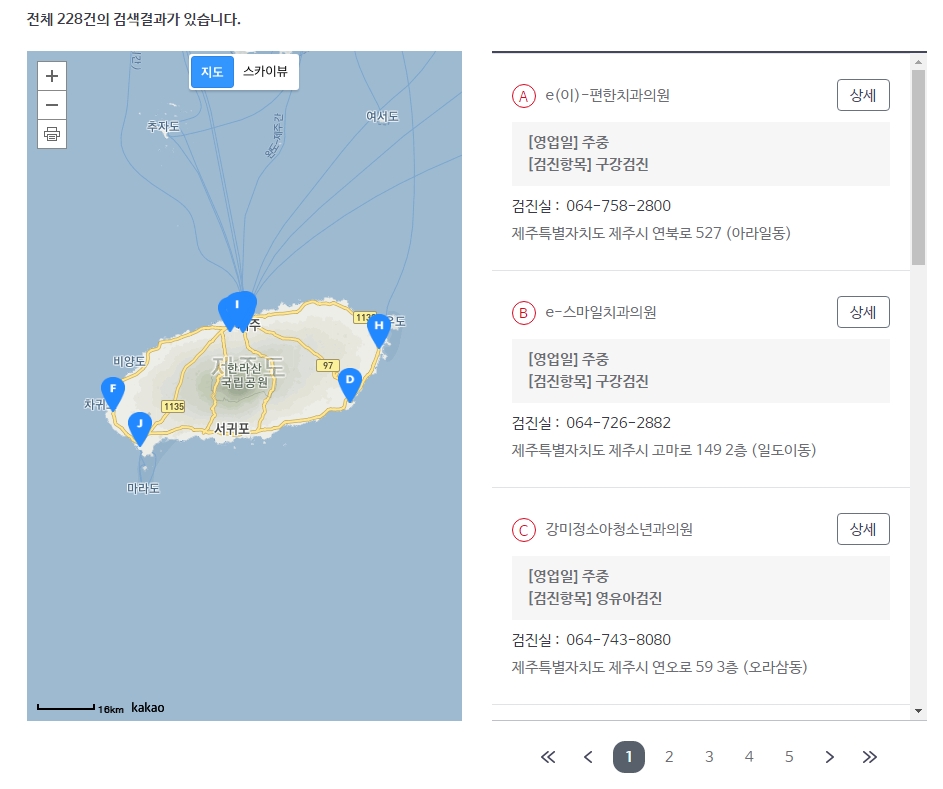Open 상세 details for e(이)-편한치과의원

point(862,95)
